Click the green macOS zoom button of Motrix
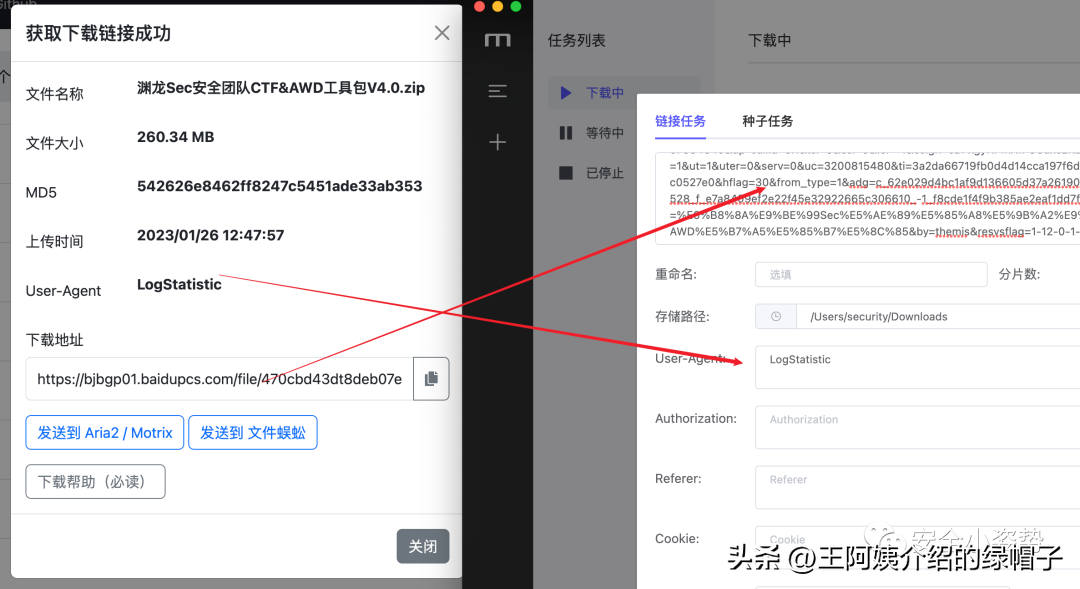 (515, 7)
